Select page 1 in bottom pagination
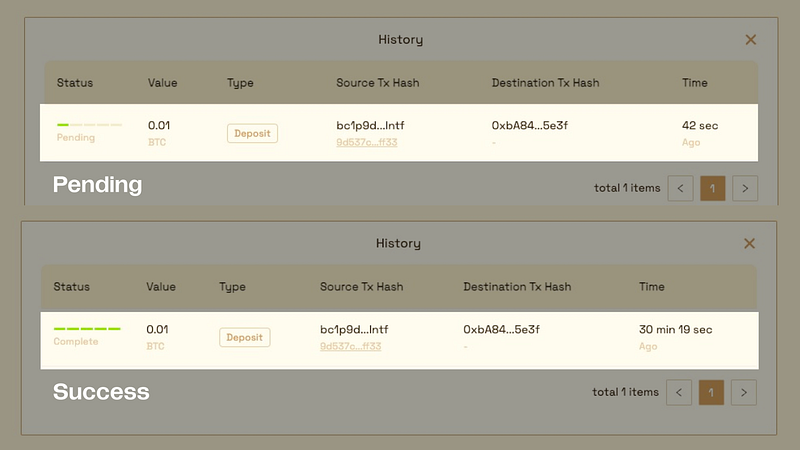The width and height of the screenshot is (800, 450). pyautogui.click(x=711, y=392)
